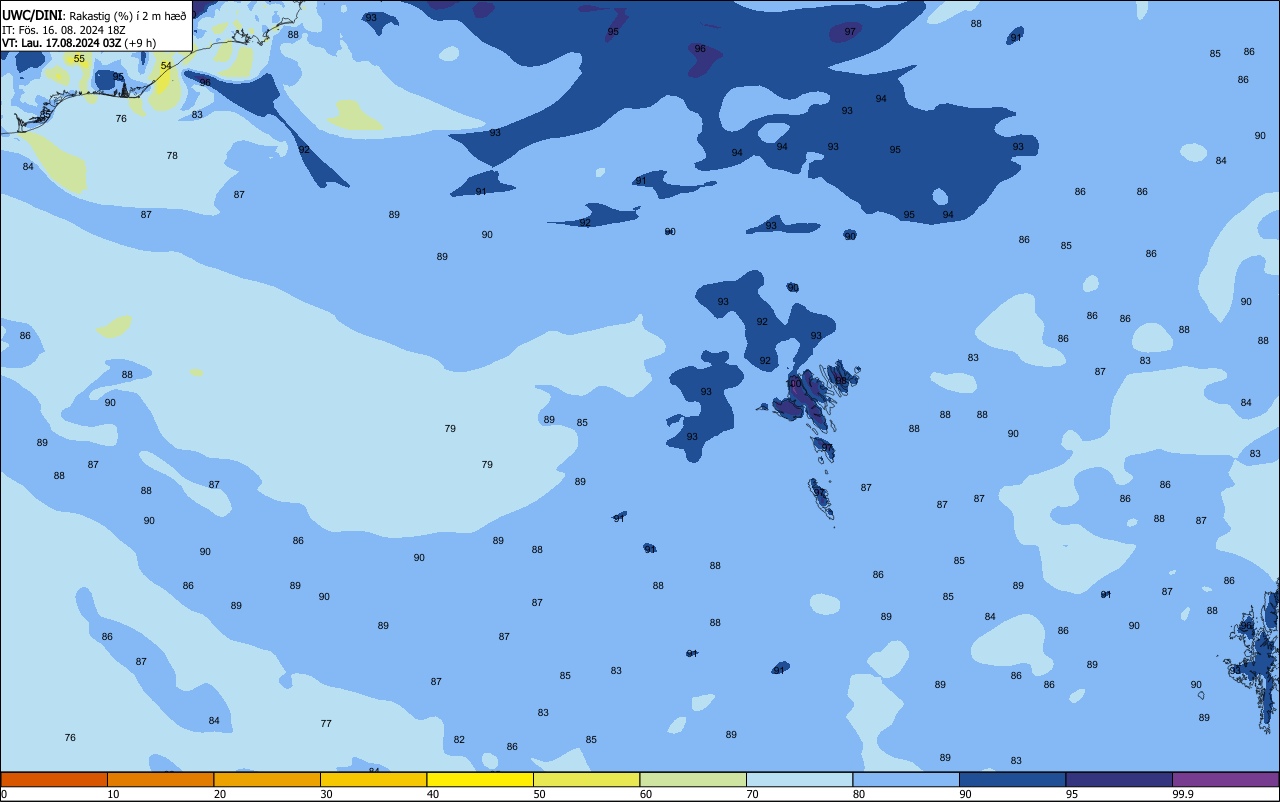Pick the 20–30 amber legend swatch
This screenshot has height=802, width=1280.
(267, 779)
